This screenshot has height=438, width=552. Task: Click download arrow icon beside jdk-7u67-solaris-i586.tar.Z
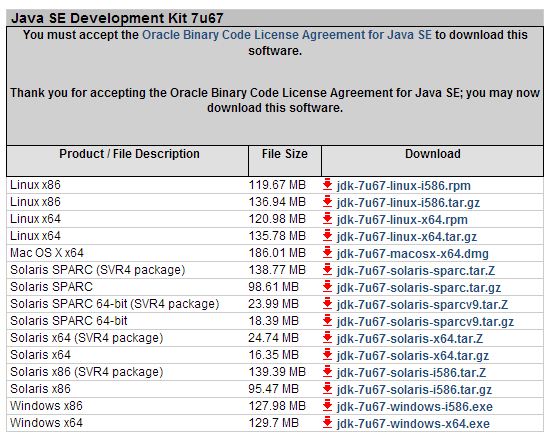point(327,371)
